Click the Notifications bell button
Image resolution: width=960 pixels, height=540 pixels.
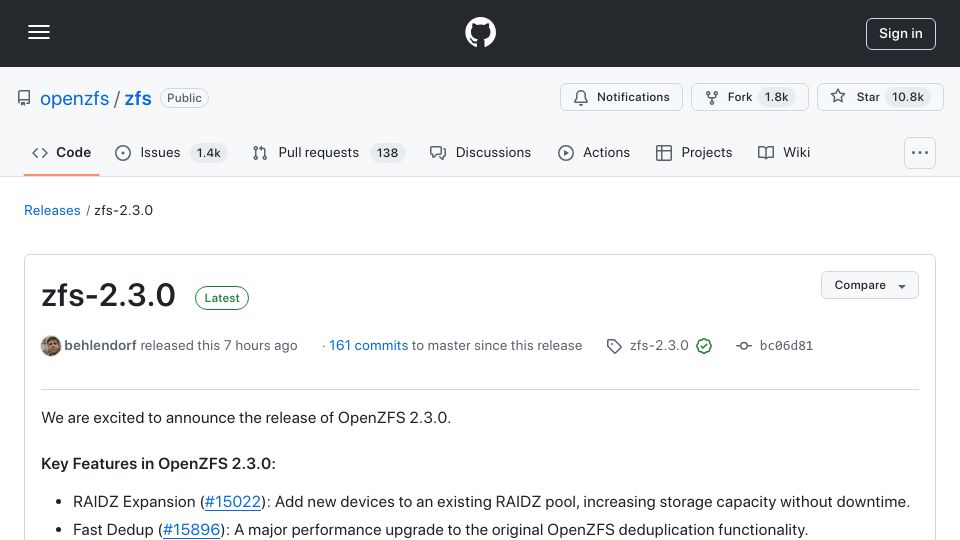coord(621,97)
